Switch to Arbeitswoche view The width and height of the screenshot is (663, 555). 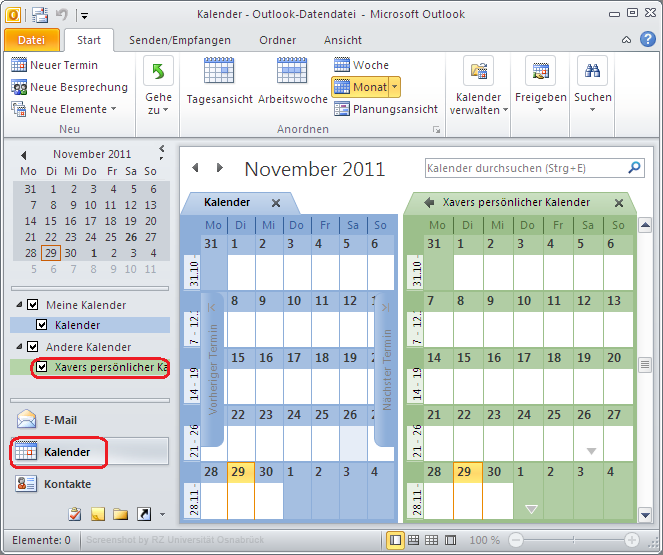(x=293, y=80)
